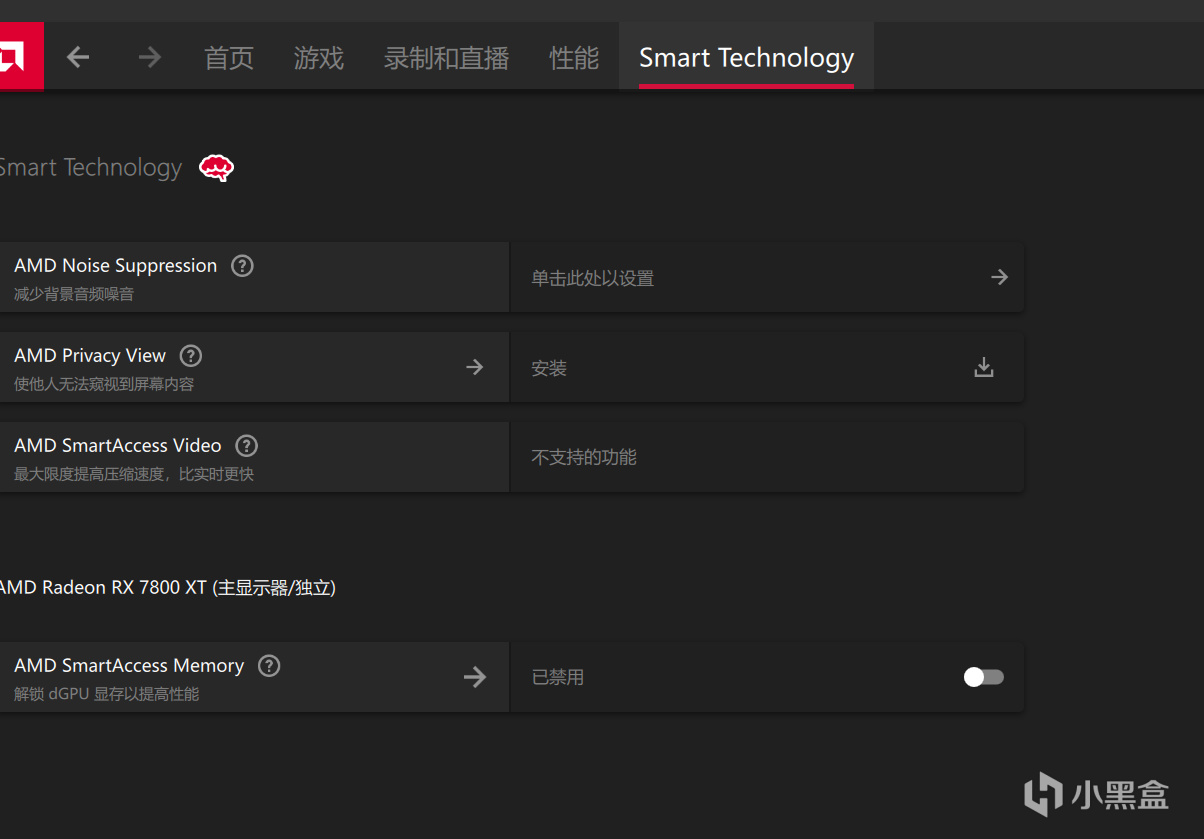The image size is (1204, 839).
Task: Open help for AMD Noise Suppression
Action: [242, 266]
